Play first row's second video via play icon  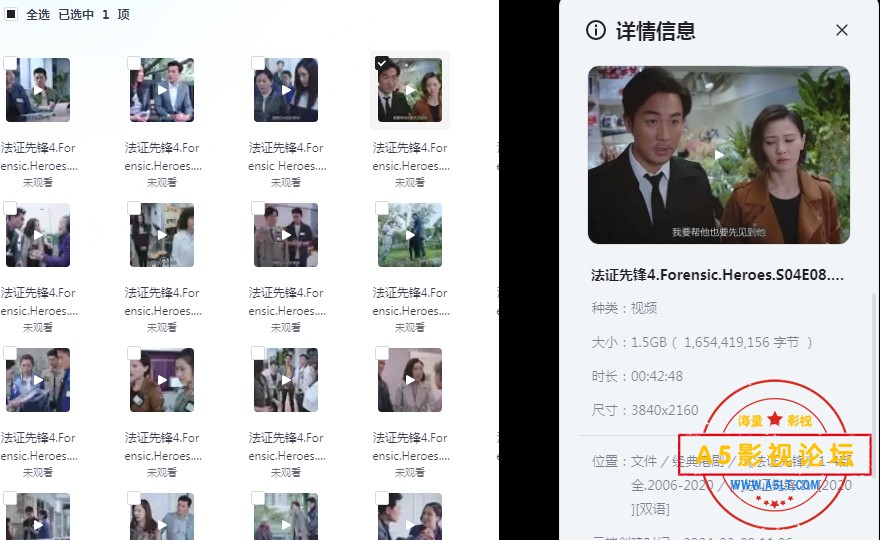point(162,90)
